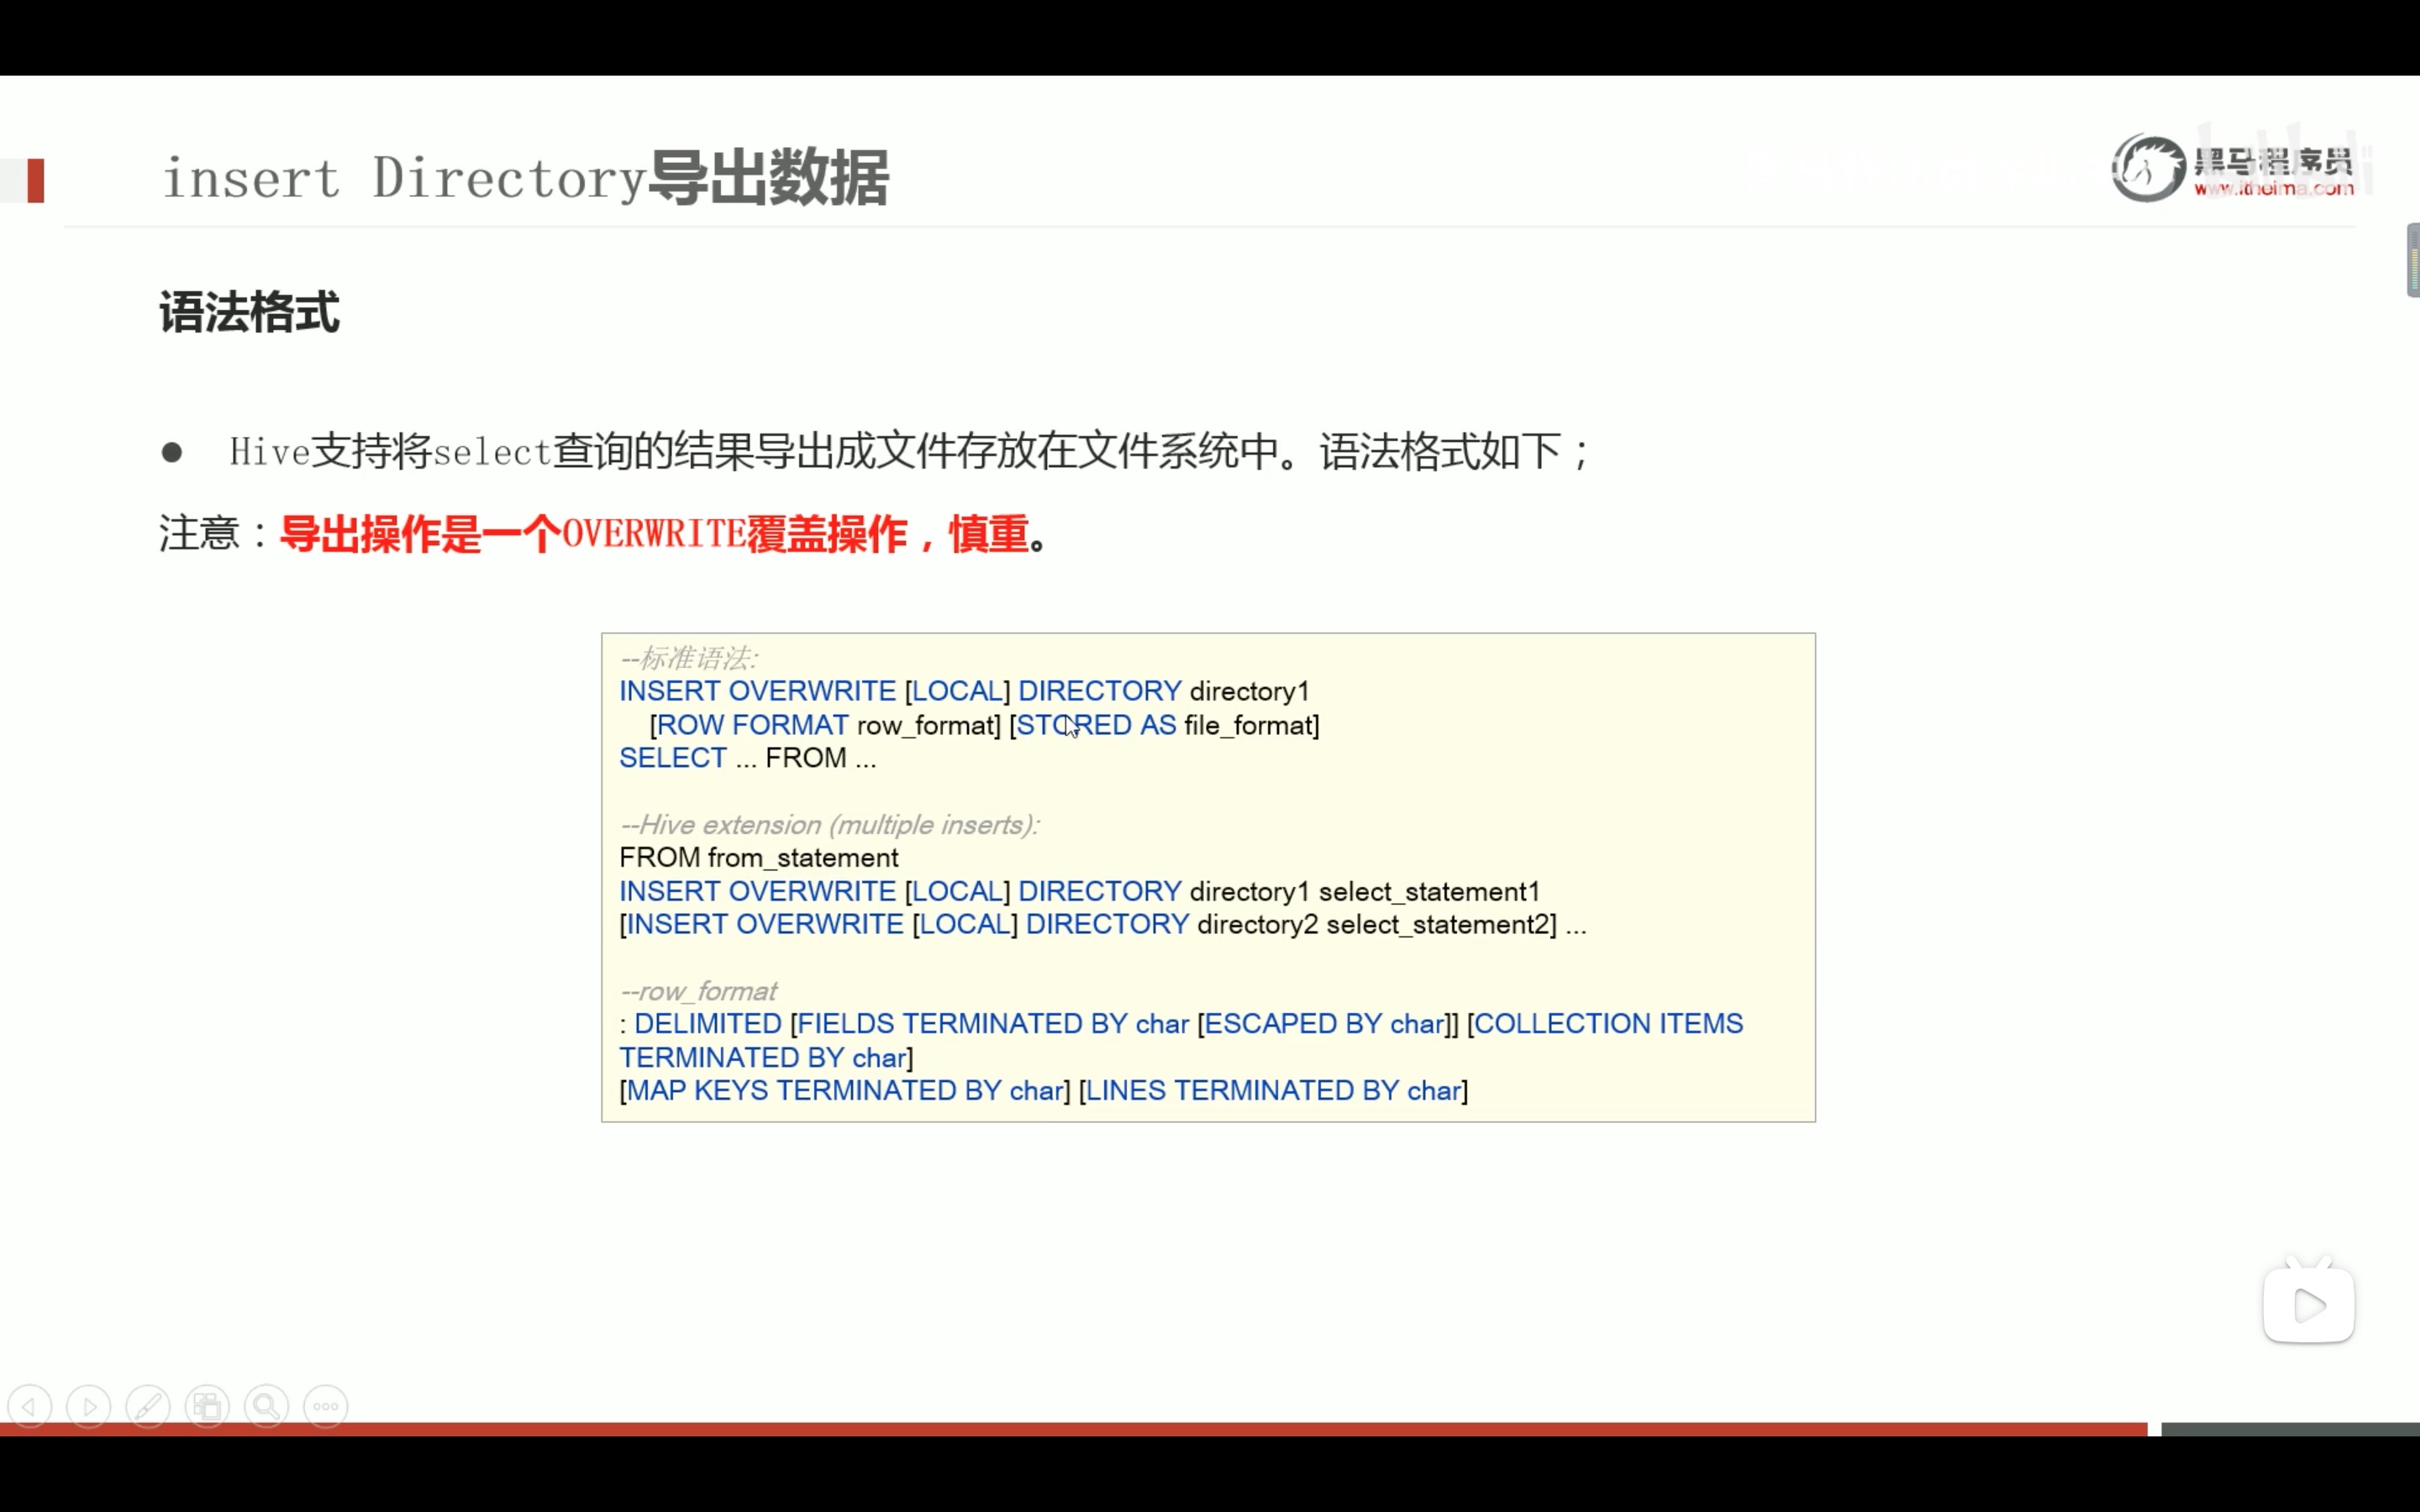The width and height of the screenshot is (2420, 1512).
Task: Click '[STORED AS file_format]' in the code box
Action: point(1164,725)
